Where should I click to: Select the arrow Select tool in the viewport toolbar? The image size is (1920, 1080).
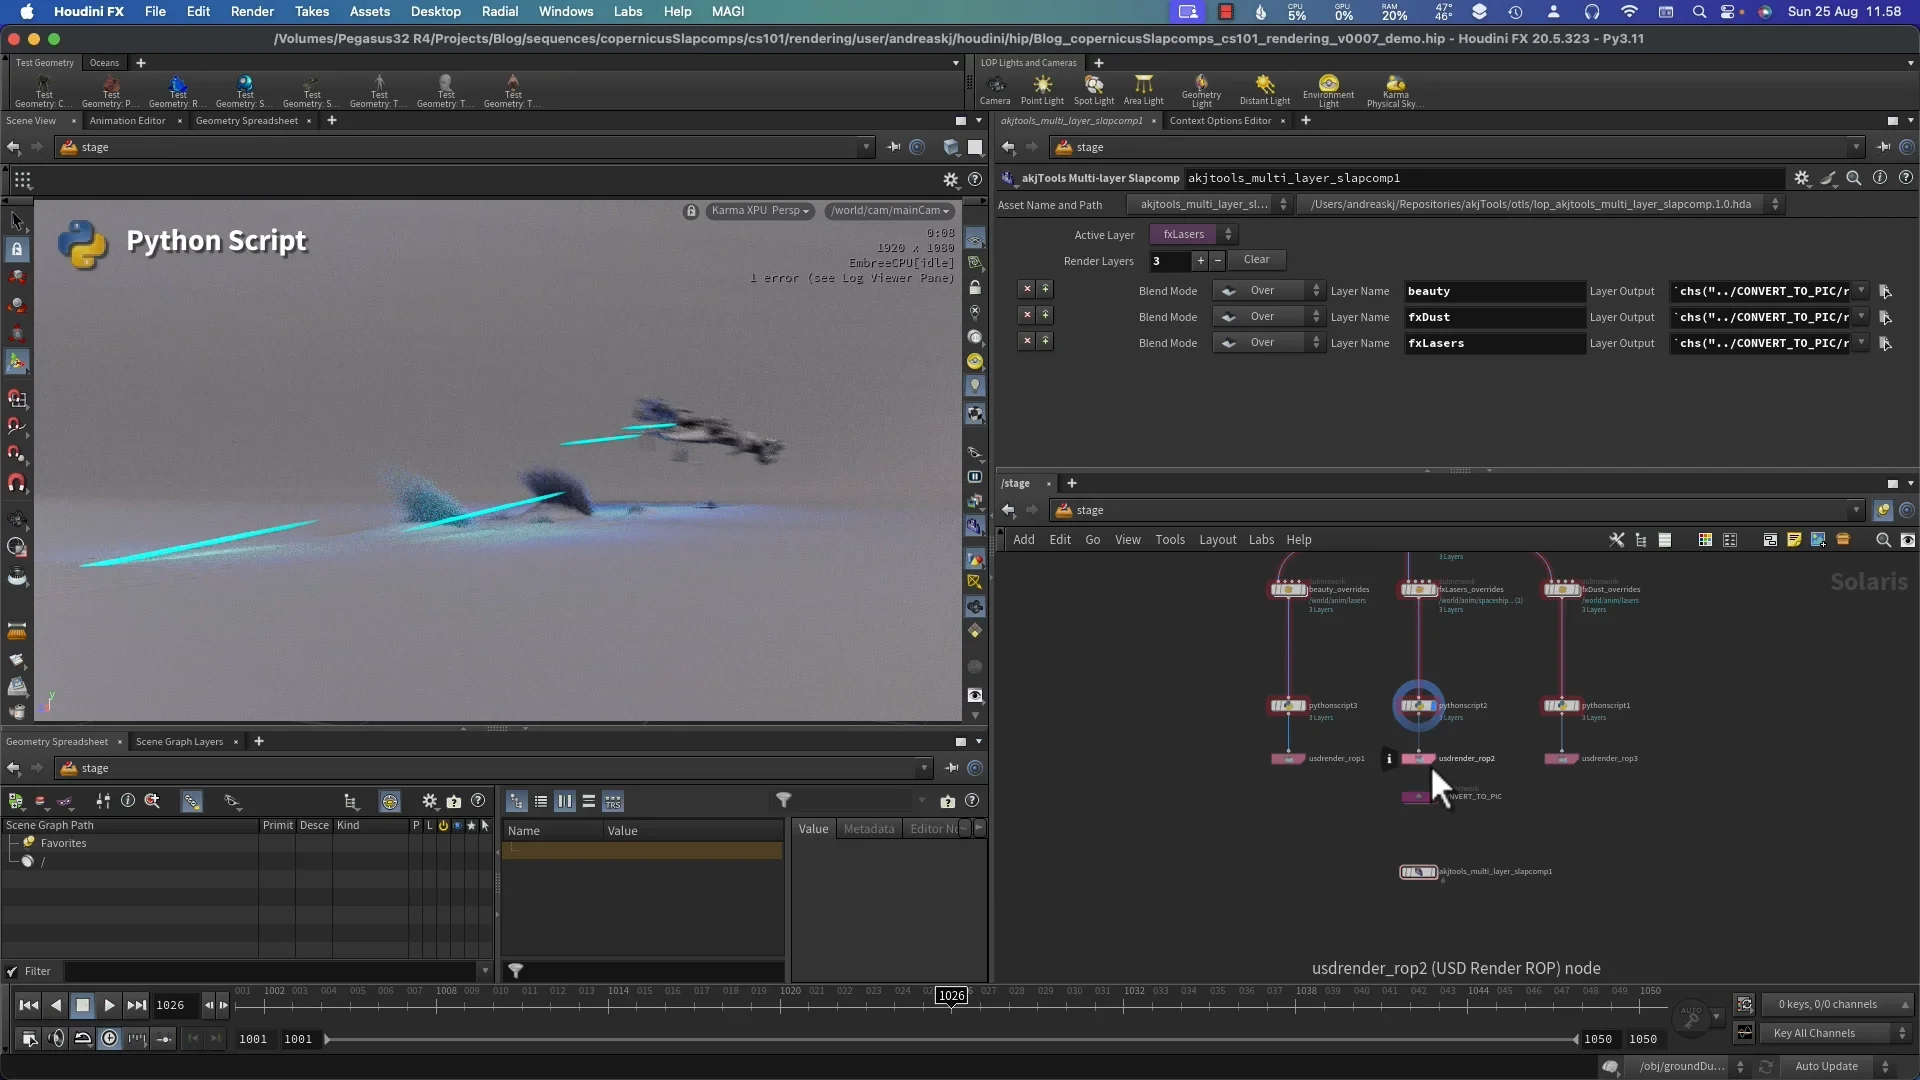[16, 222]
